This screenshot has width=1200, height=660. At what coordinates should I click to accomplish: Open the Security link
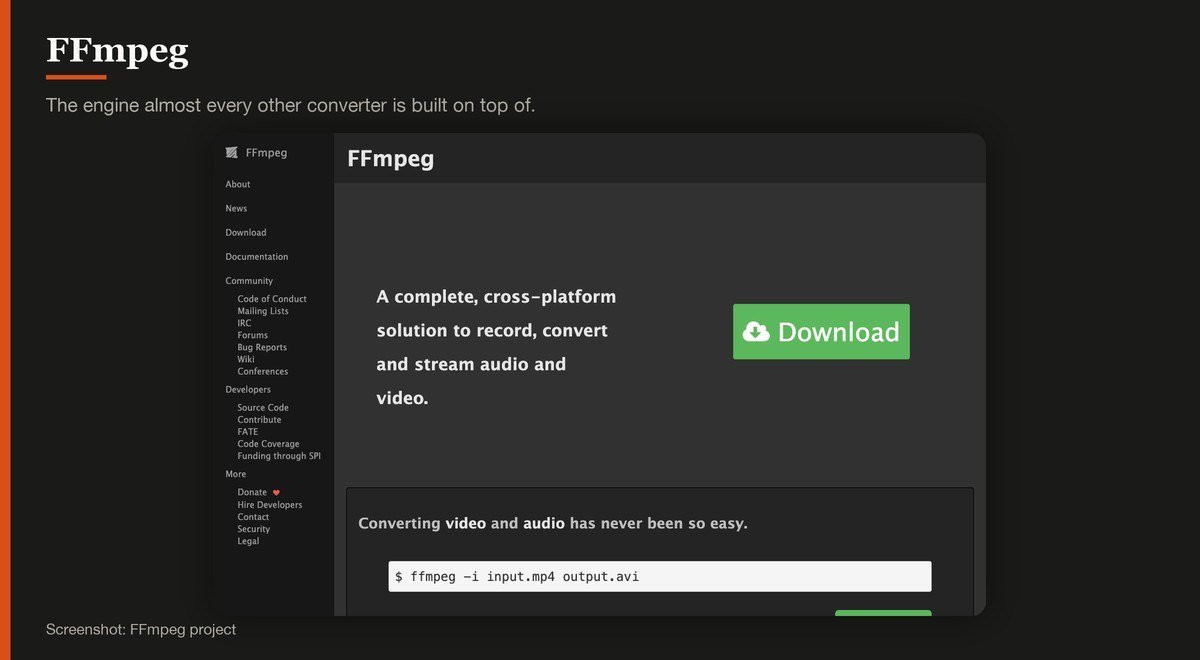click(x=254, y=529)
